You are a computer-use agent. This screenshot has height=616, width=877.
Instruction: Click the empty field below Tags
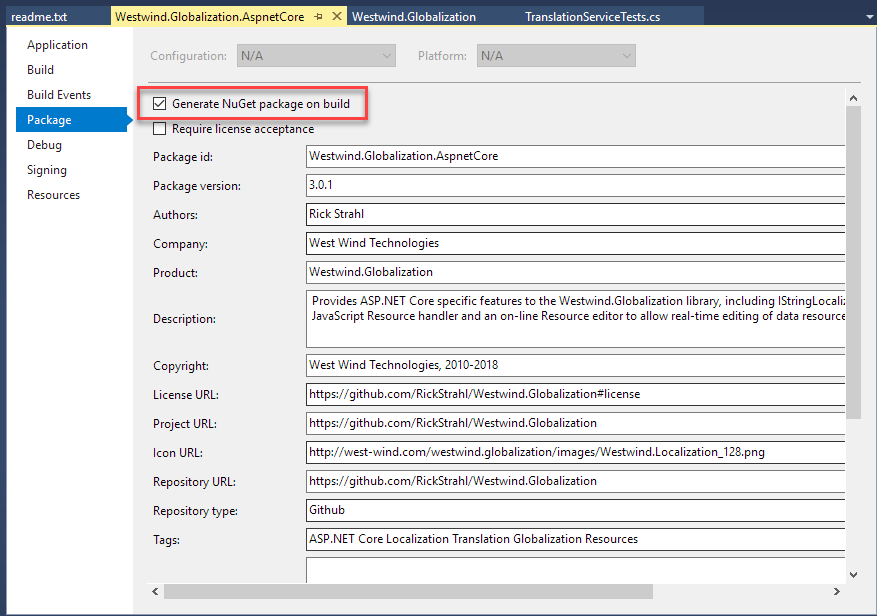tap(576, 570)
